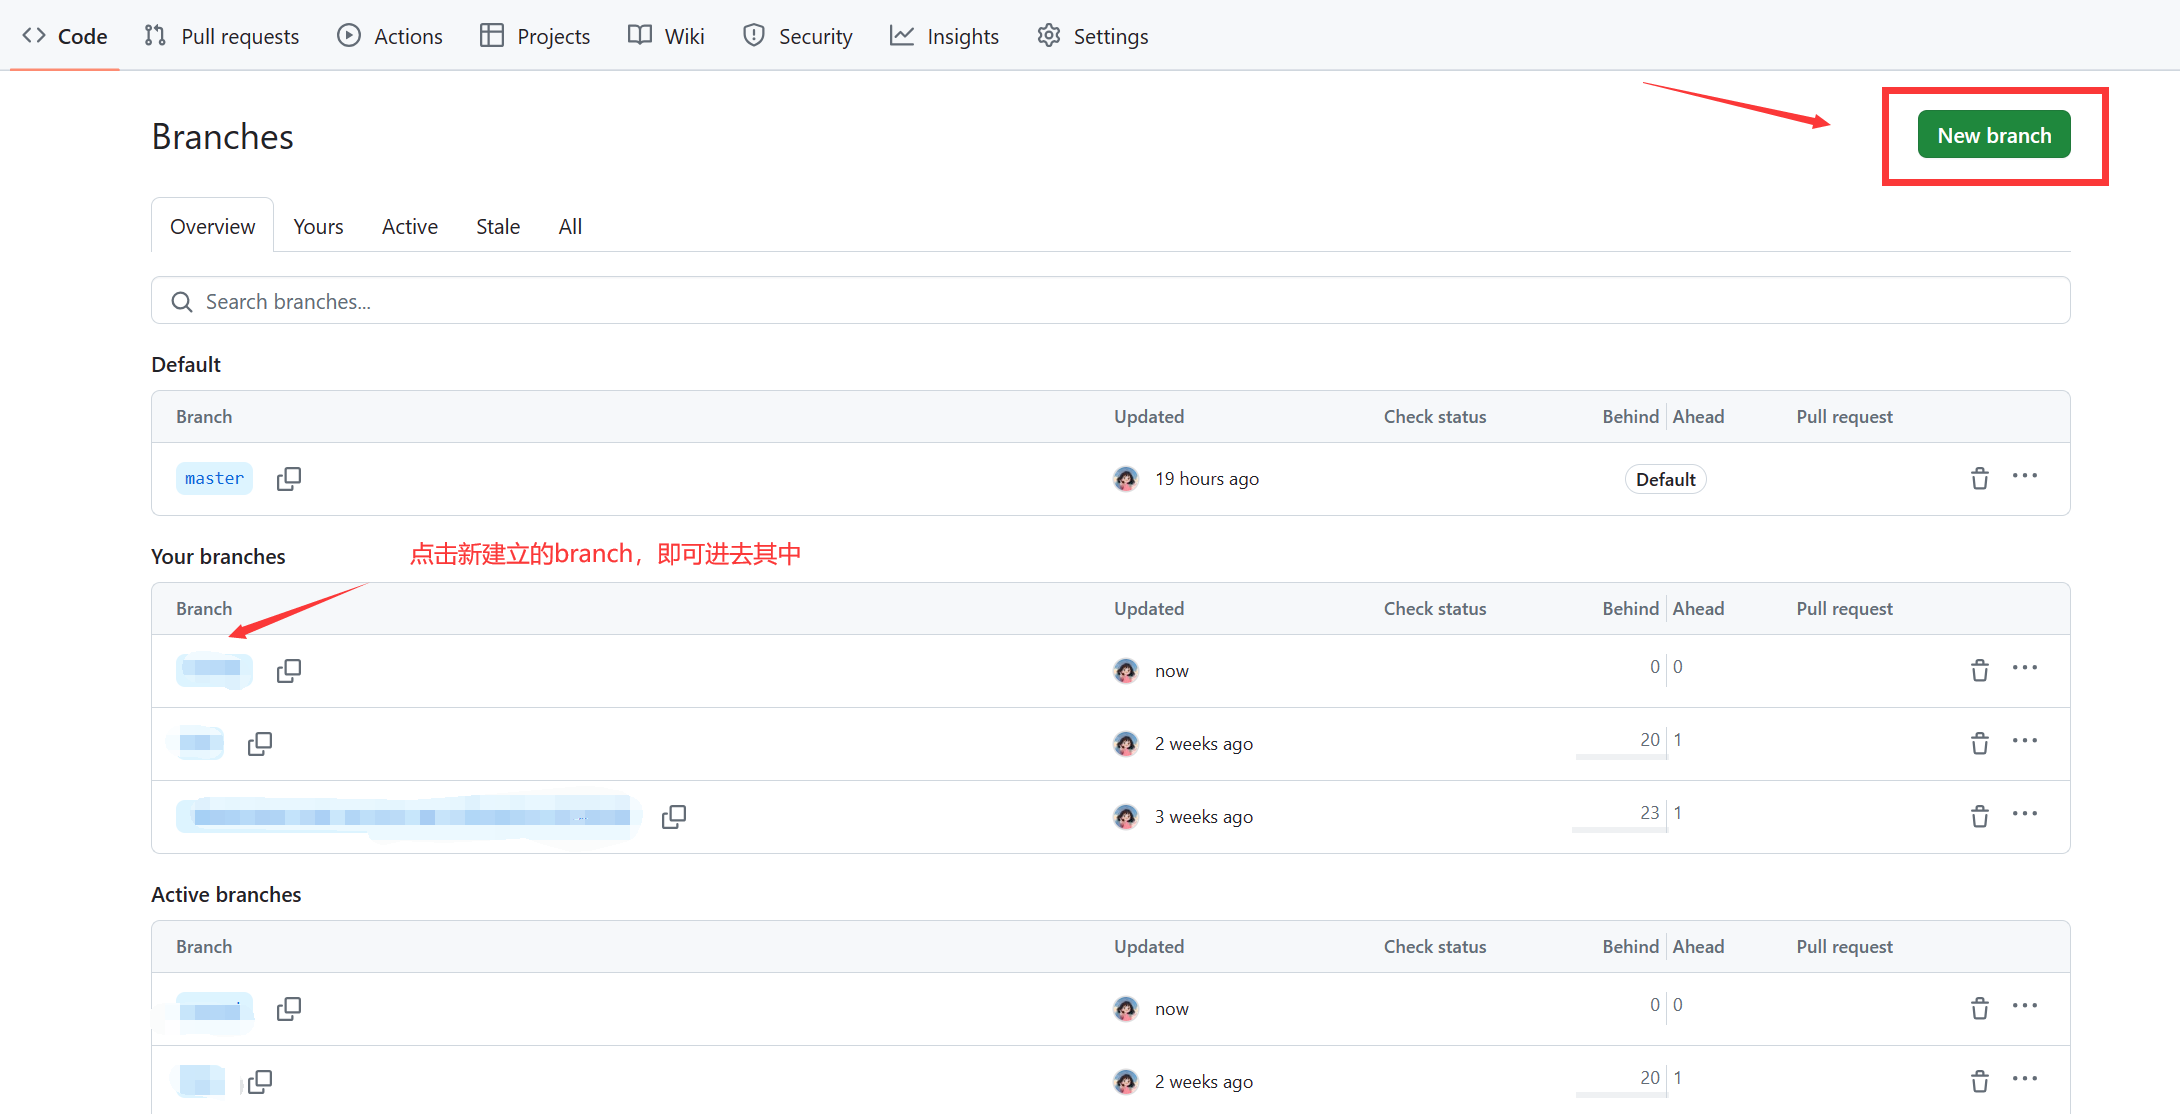
Task: Copy the master branch name
Action: click(x=288, y=479)
